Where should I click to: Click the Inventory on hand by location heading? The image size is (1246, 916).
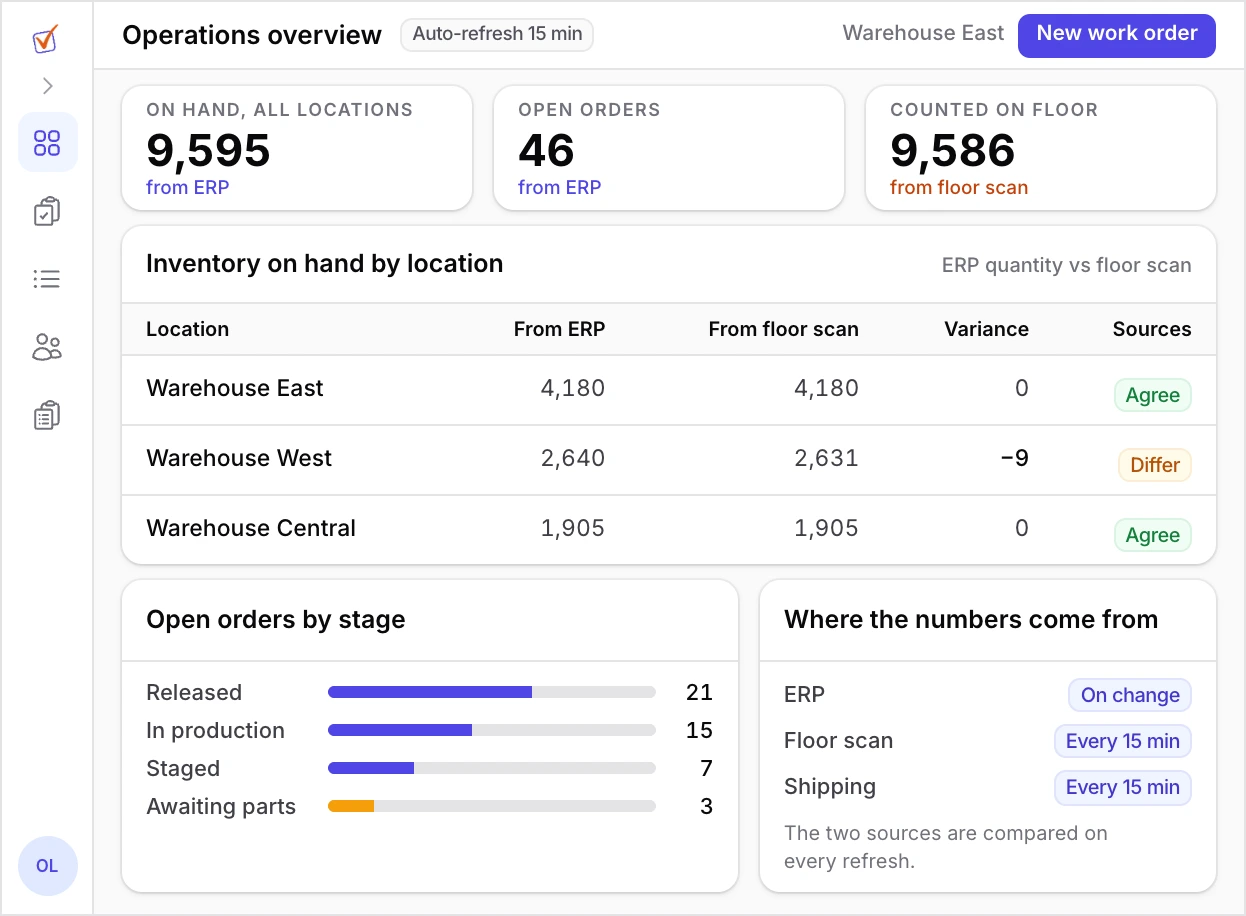click(325, 263)
